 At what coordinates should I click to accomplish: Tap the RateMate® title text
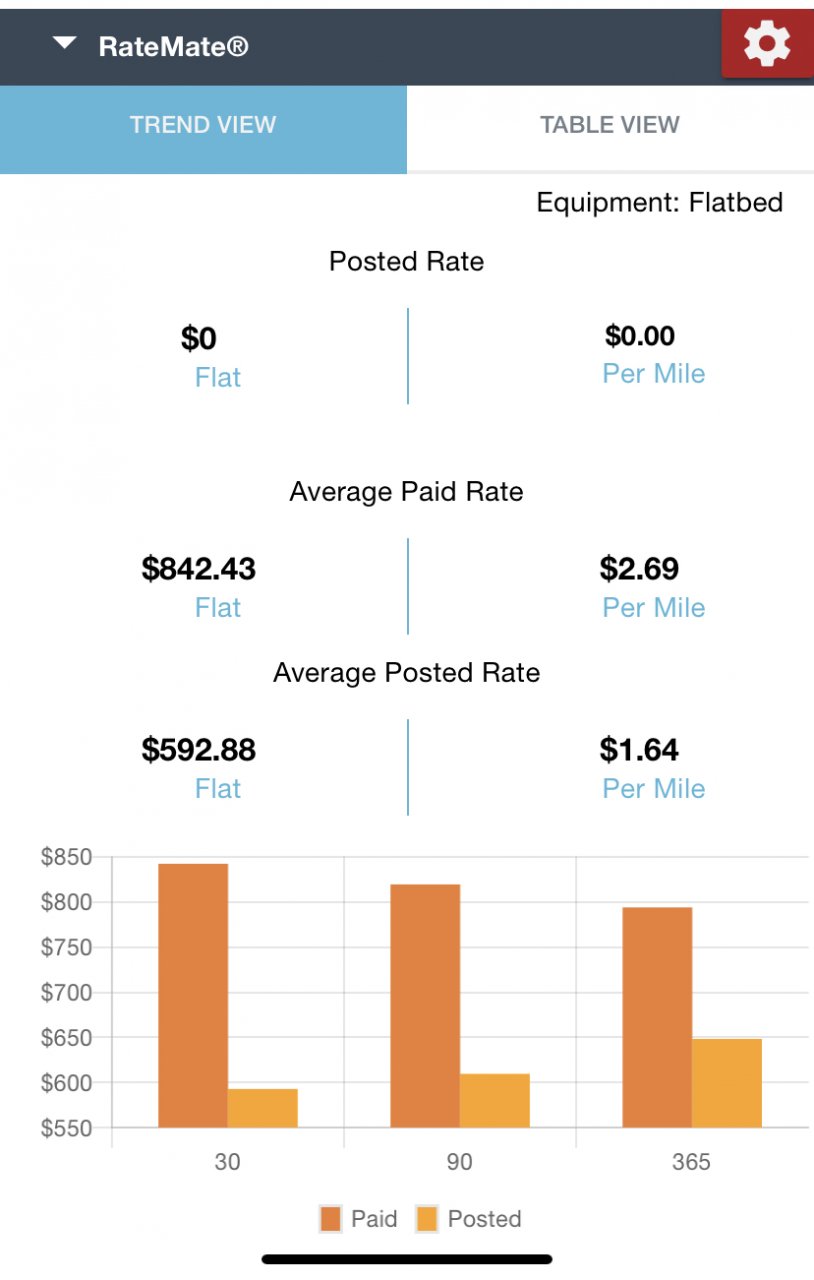pos(173,46)
